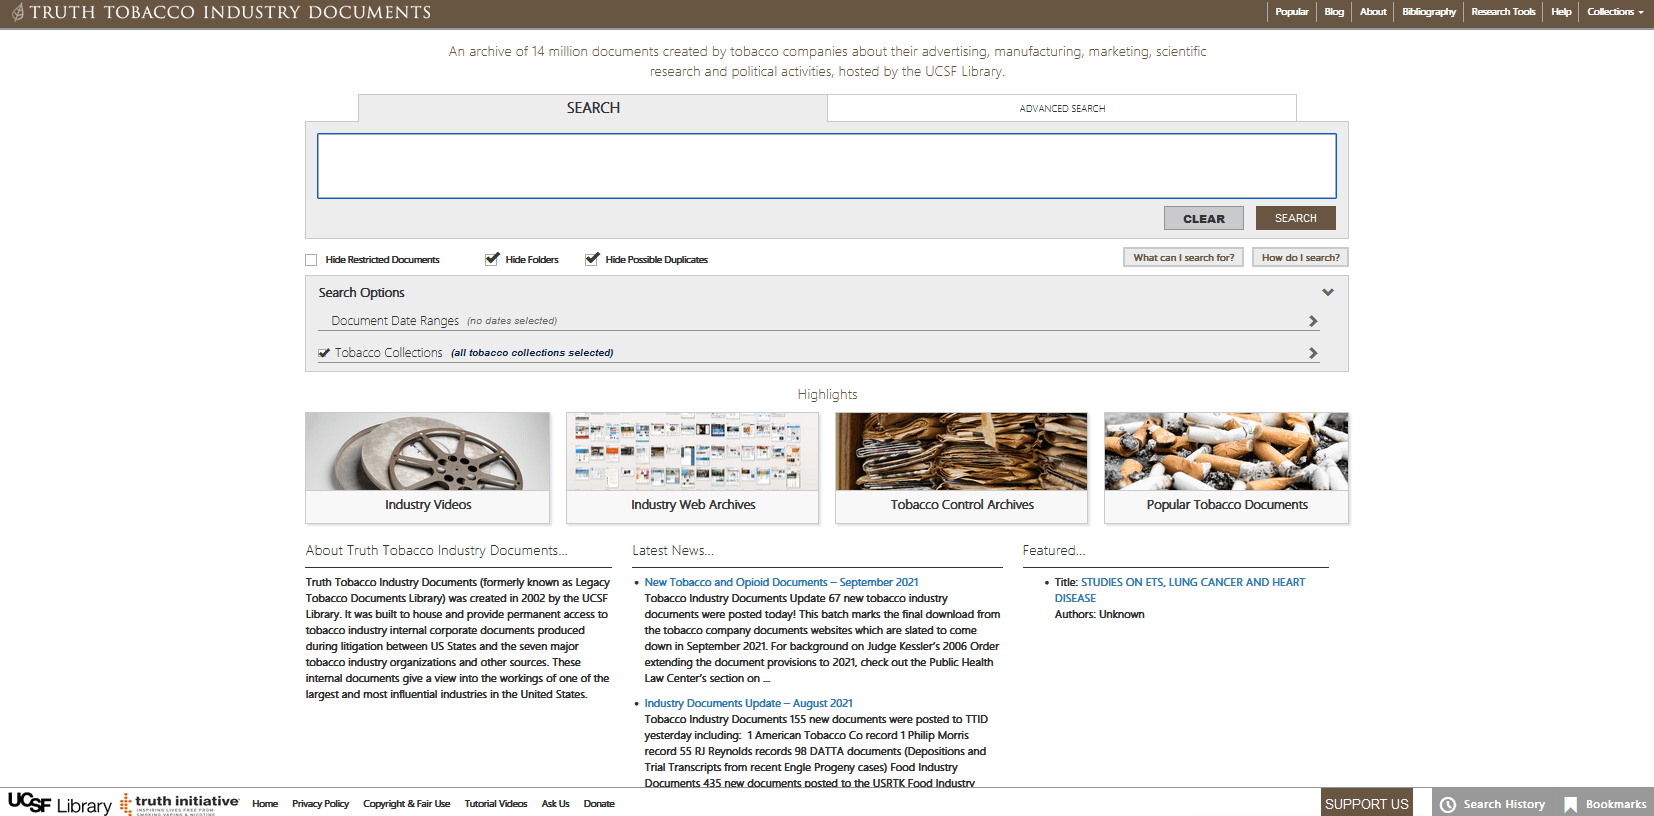Open the Ask Us footer link

point(555,804)
